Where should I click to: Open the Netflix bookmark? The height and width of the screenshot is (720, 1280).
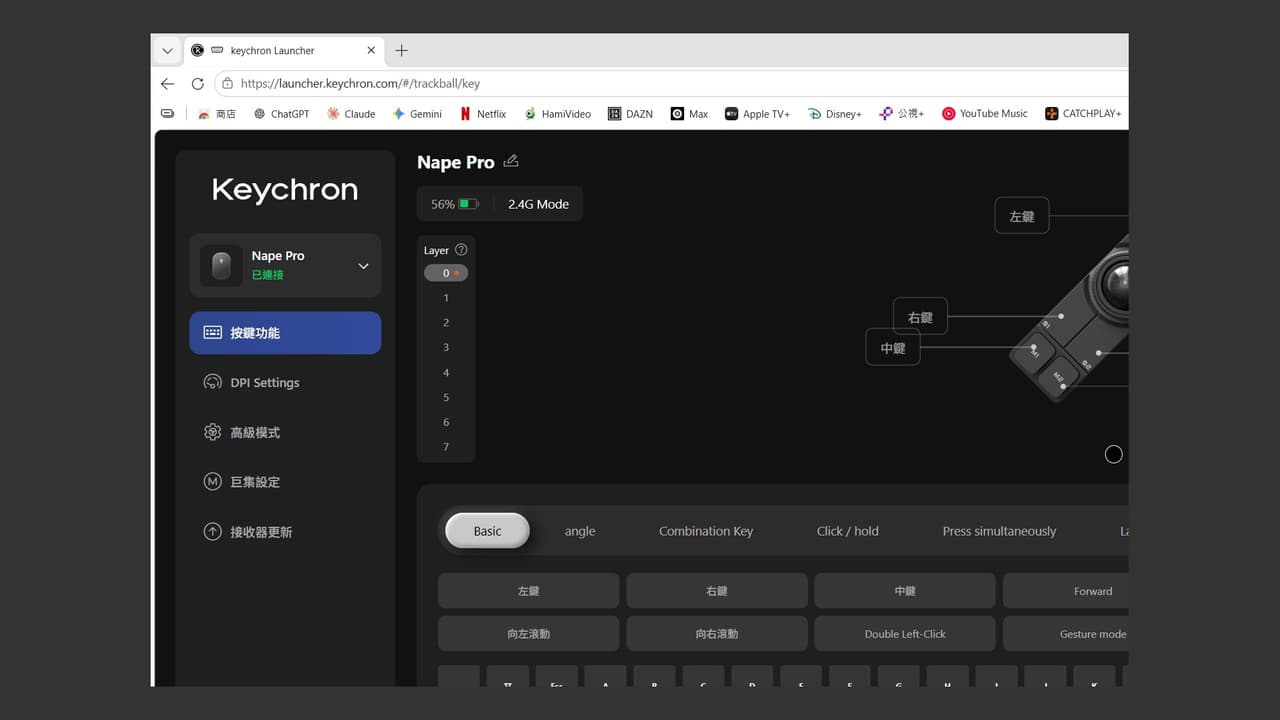[483, 114]
